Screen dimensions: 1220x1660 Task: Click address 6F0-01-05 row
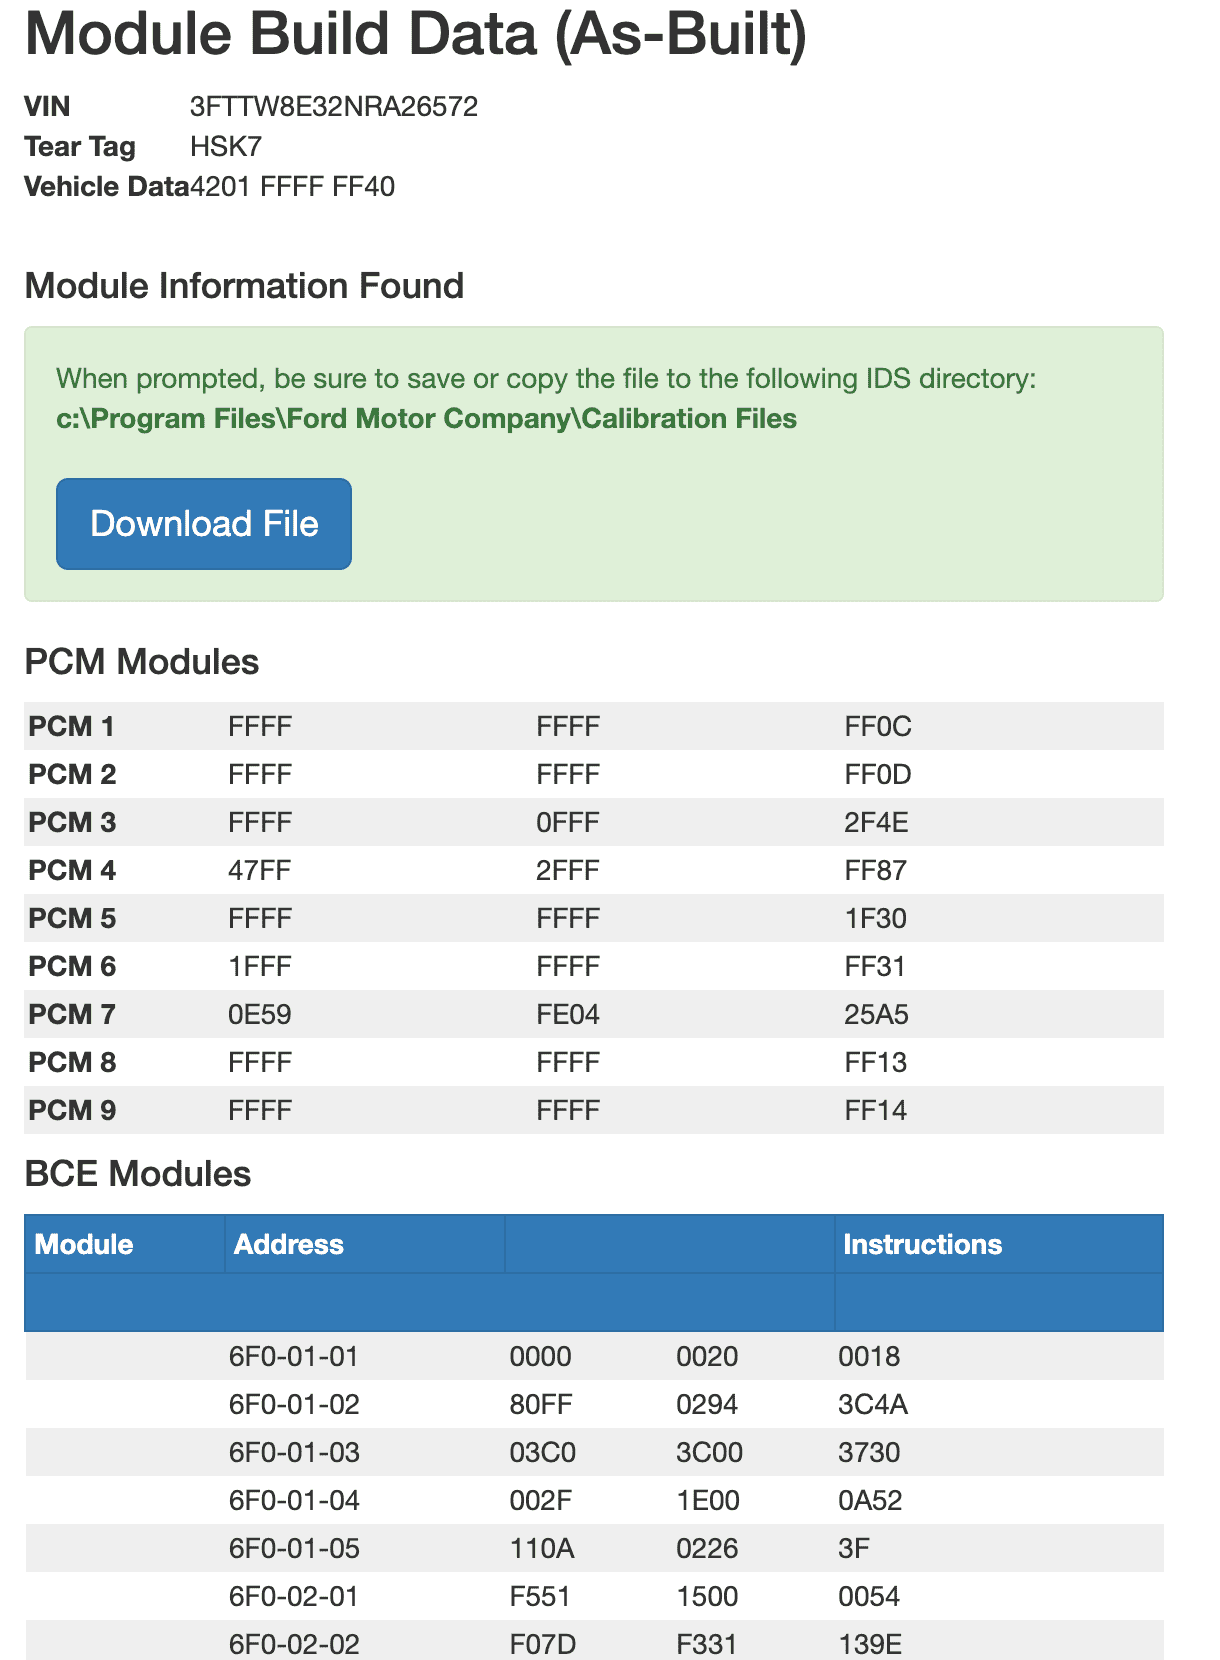(x=594, y=1549)
